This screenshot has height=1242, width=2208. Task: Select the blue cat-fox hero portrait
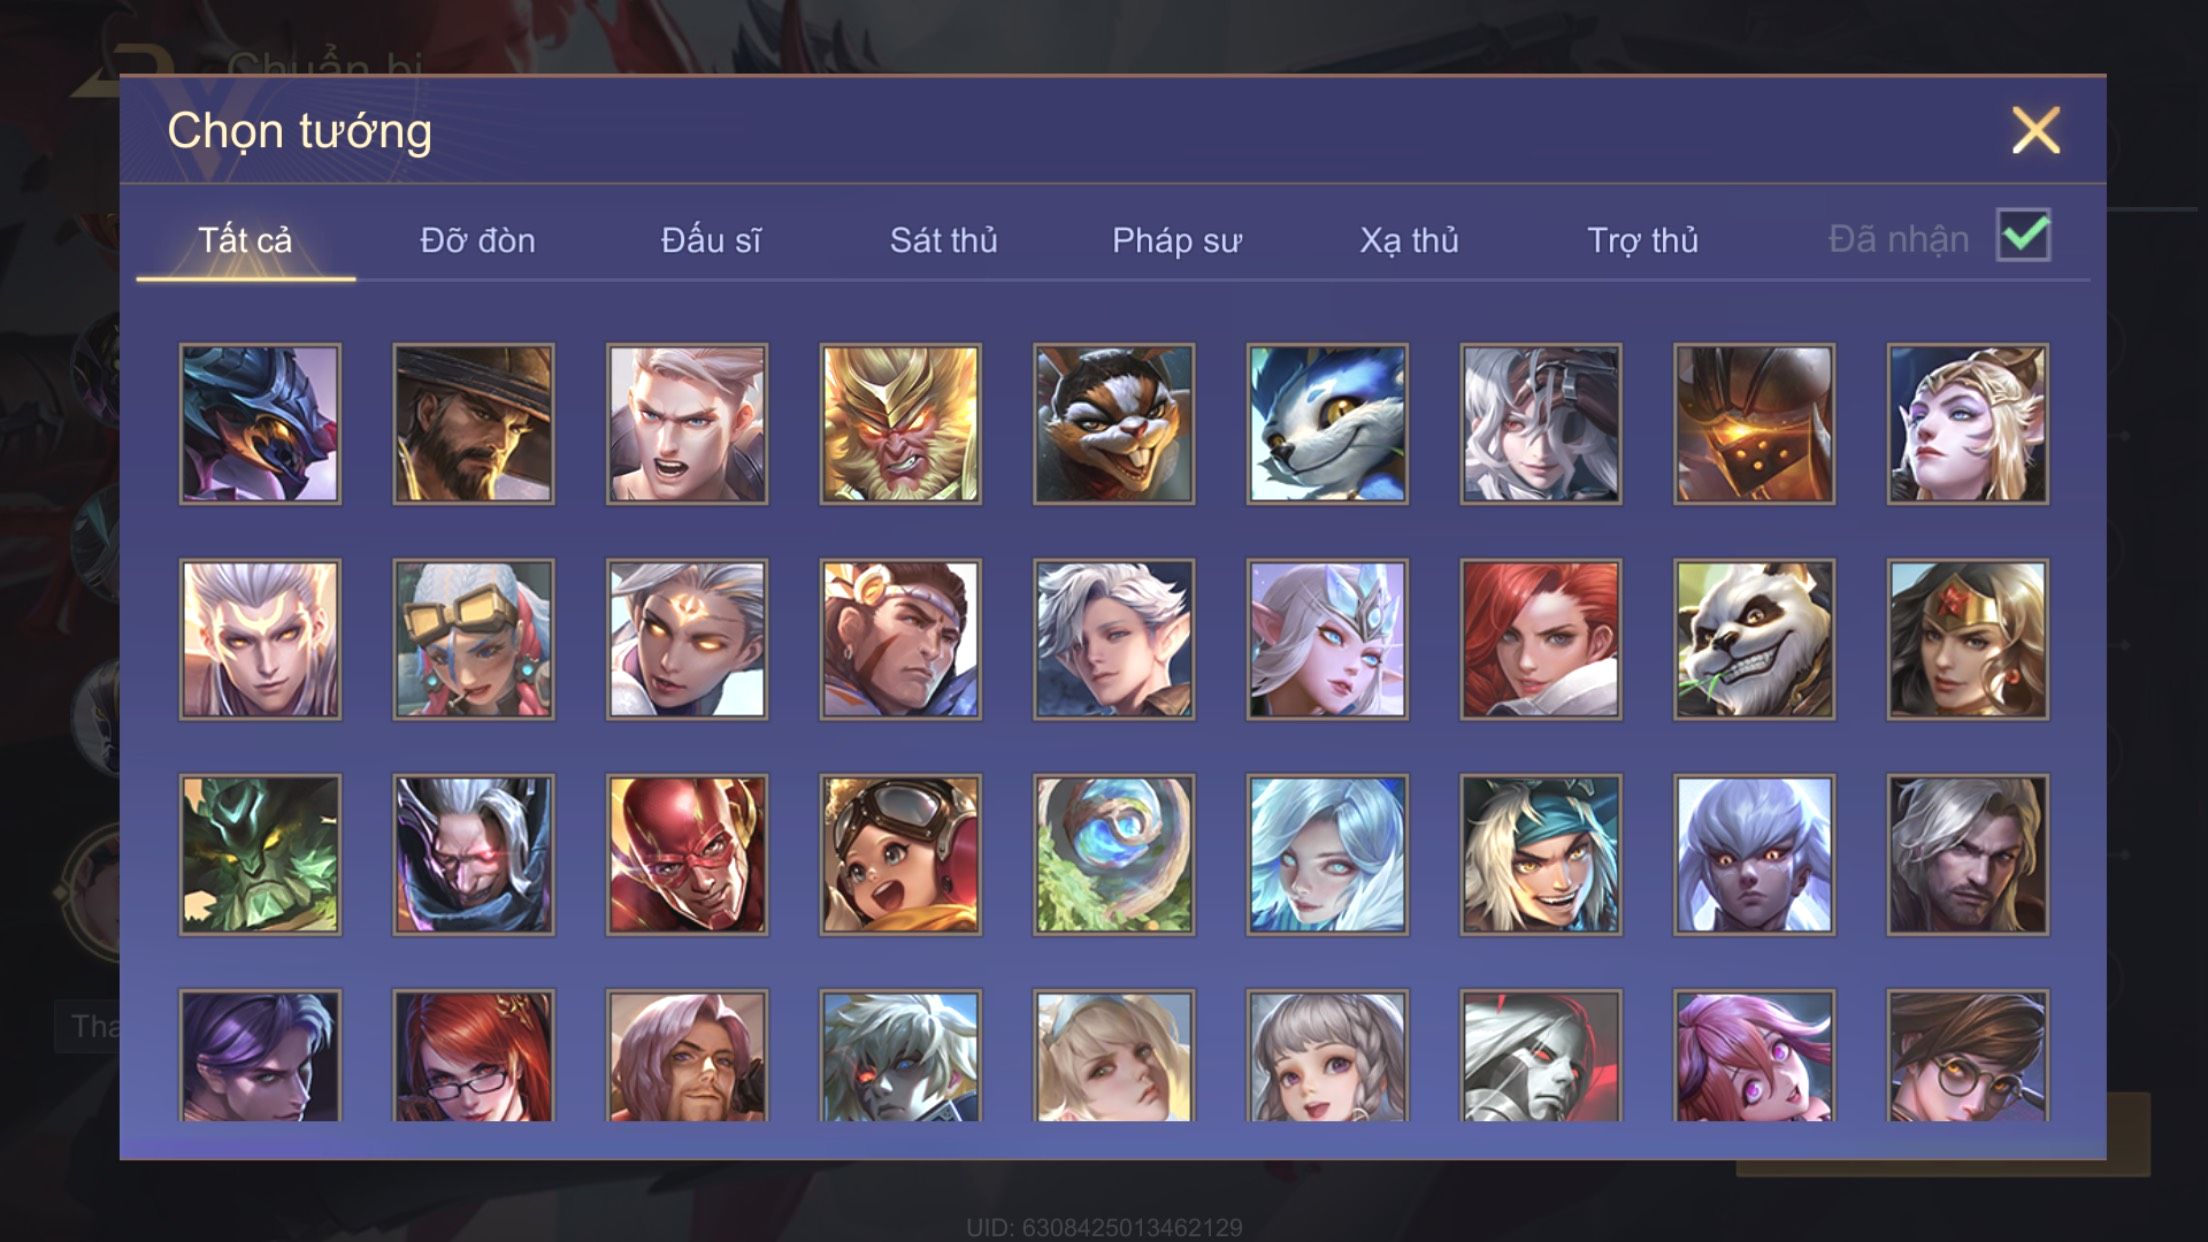[1327, 424]
